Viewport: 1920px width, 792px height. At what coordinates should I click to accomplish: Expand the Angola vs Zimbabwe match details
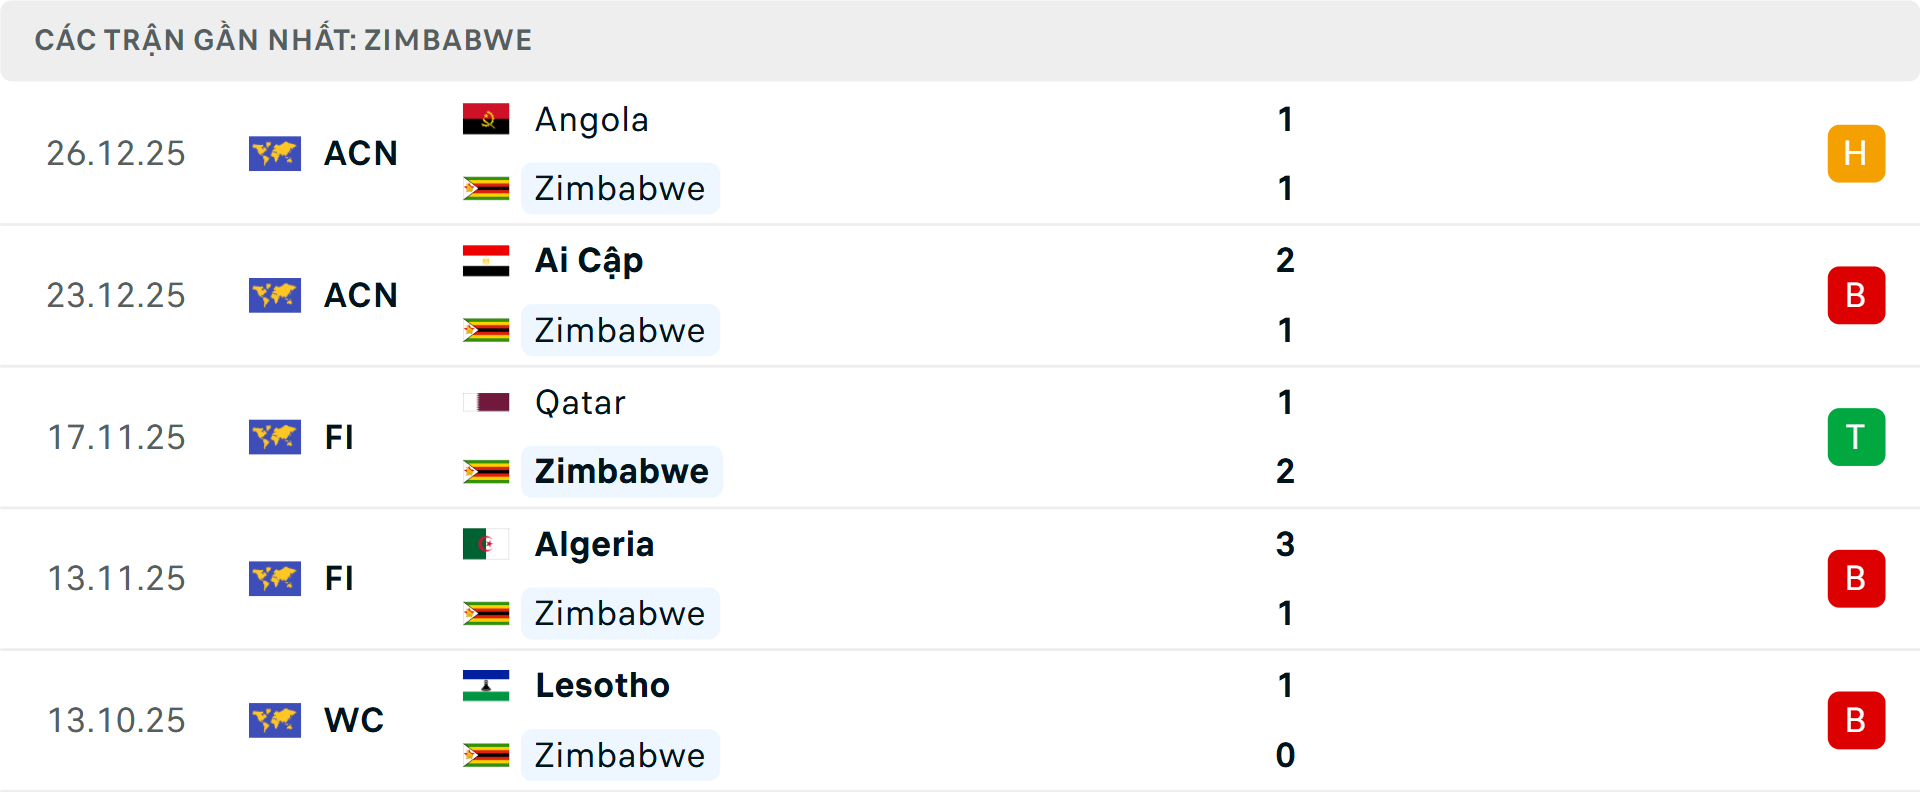[960, 153]
